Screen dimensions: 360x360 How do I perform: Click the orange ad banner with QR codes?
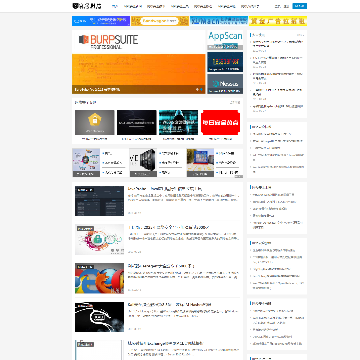pyautogui.click(x=160, y=21)
